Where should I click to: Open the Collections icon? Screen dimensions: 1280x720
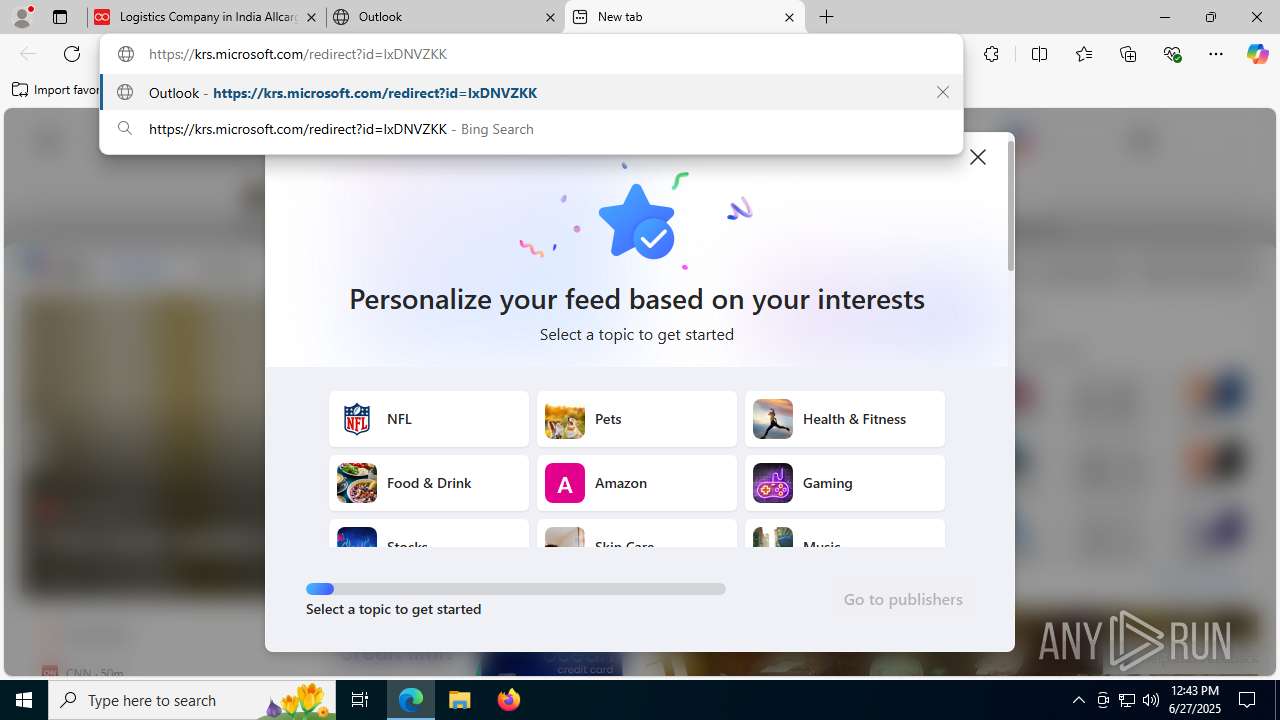pos(1128,54)
